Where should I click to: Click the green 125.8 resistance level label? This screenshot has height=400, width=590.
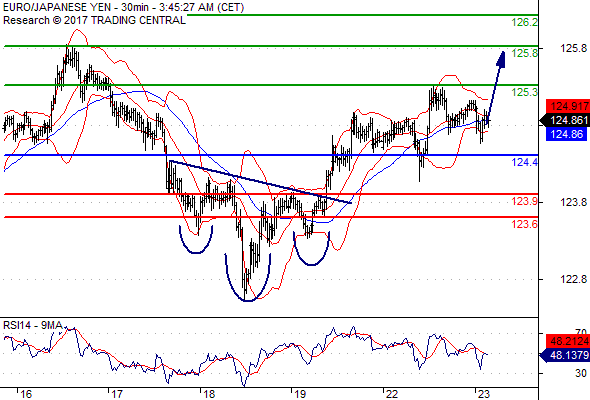pos(525,53)
